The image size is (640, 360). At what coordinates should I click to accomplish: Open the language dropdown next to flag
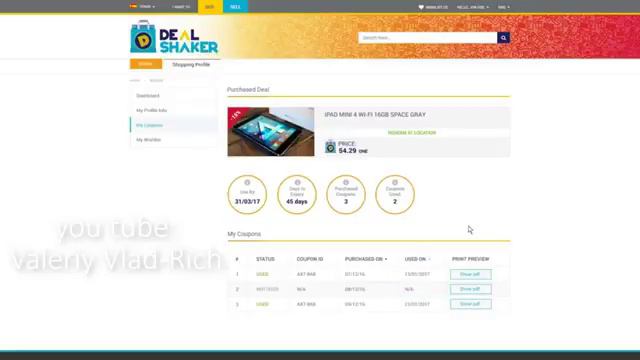click(147, 7)
